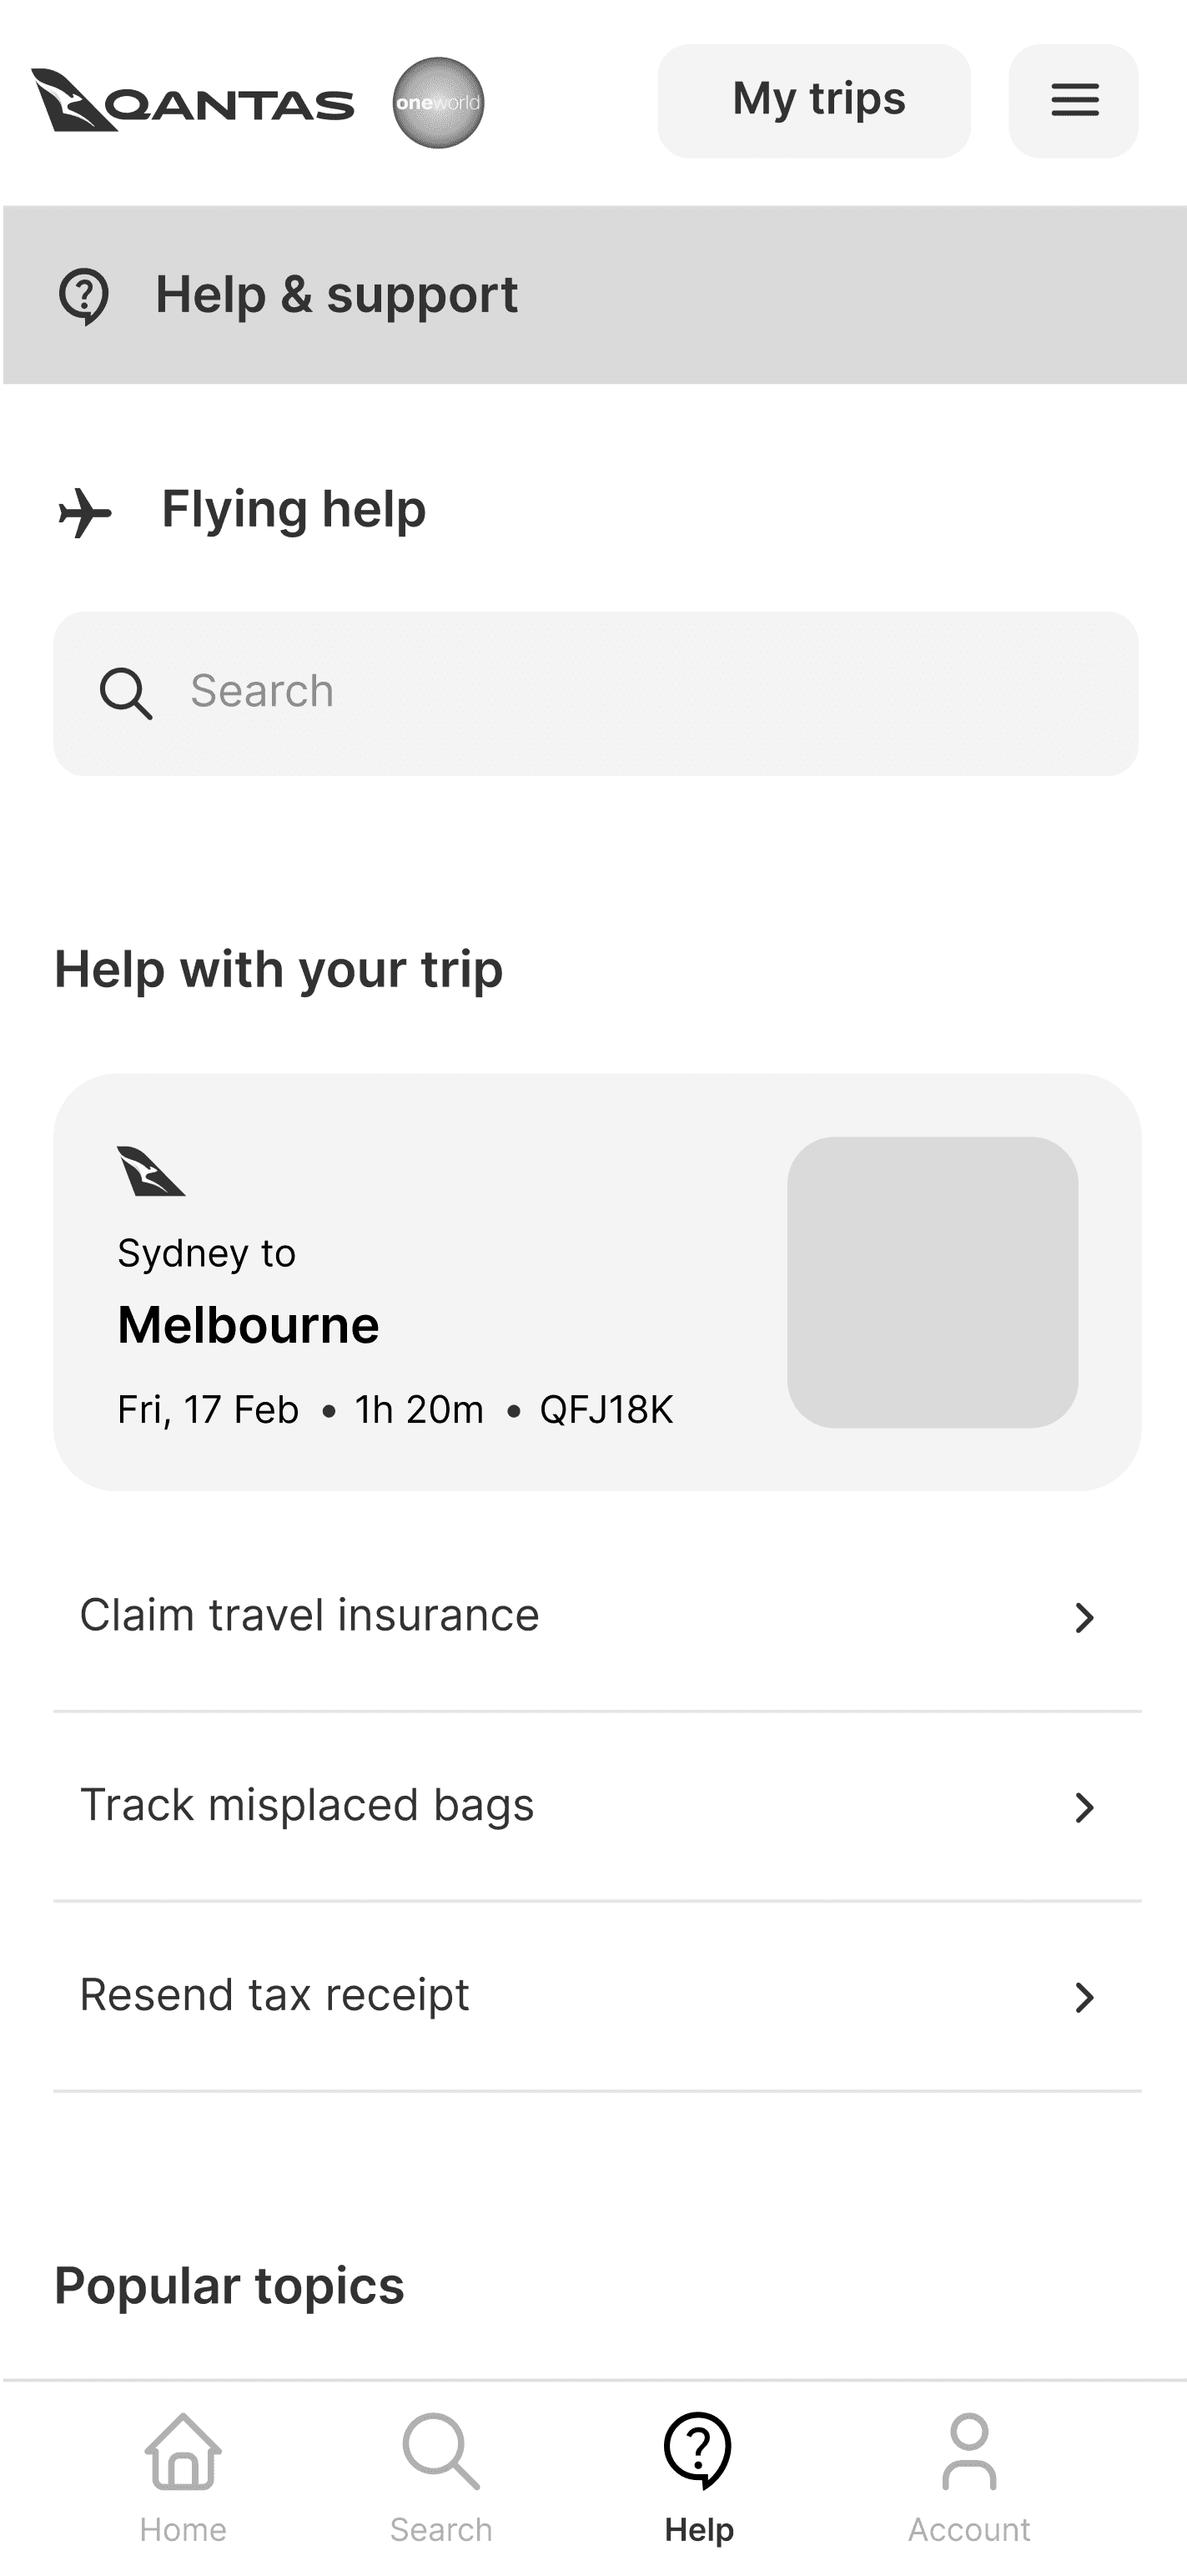Screen dimensions: 1187x2576
Task: Open the Sydney to Melbourne trip card
Action: tap(597, 1282)
